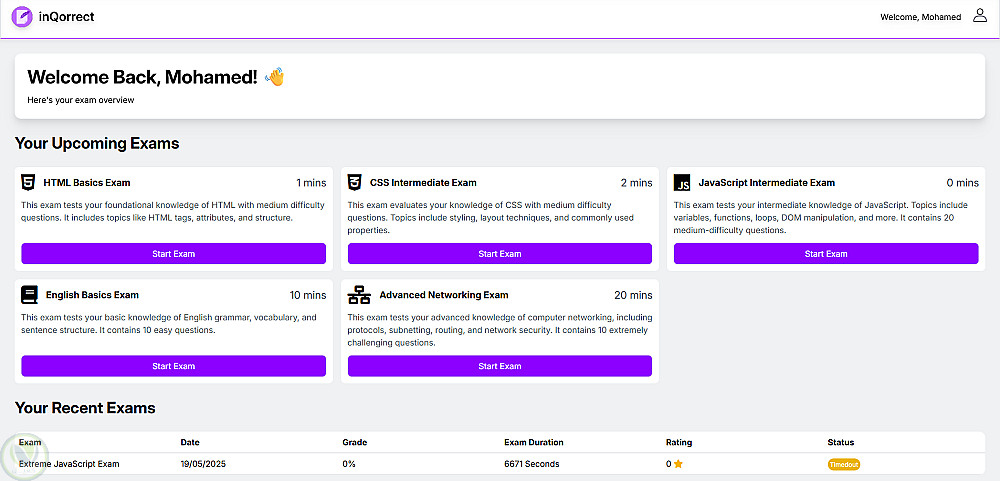Click the Advanced Networking exam description

(x=499, y=330)
